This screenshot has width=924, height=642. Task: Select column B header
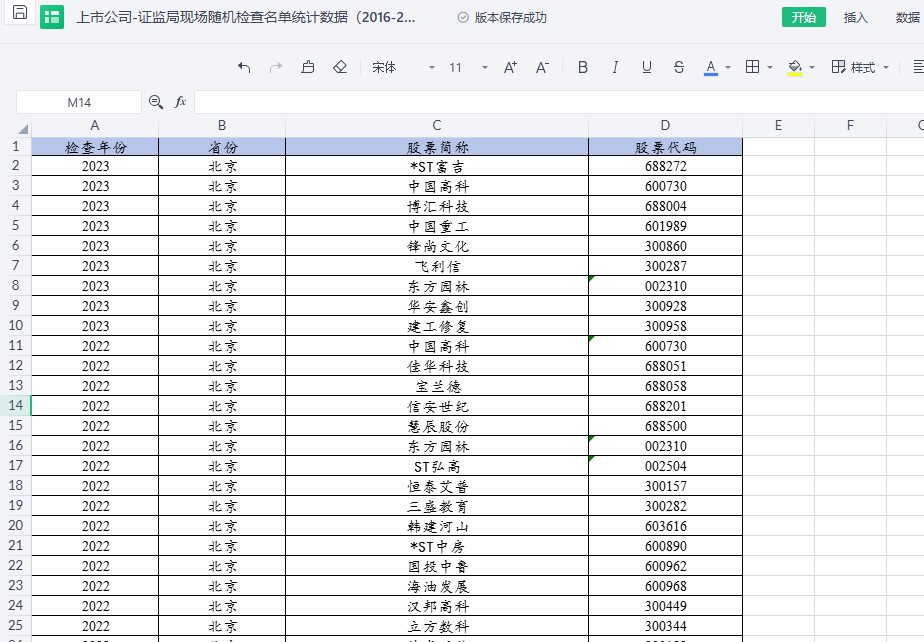tap(222, 125)
